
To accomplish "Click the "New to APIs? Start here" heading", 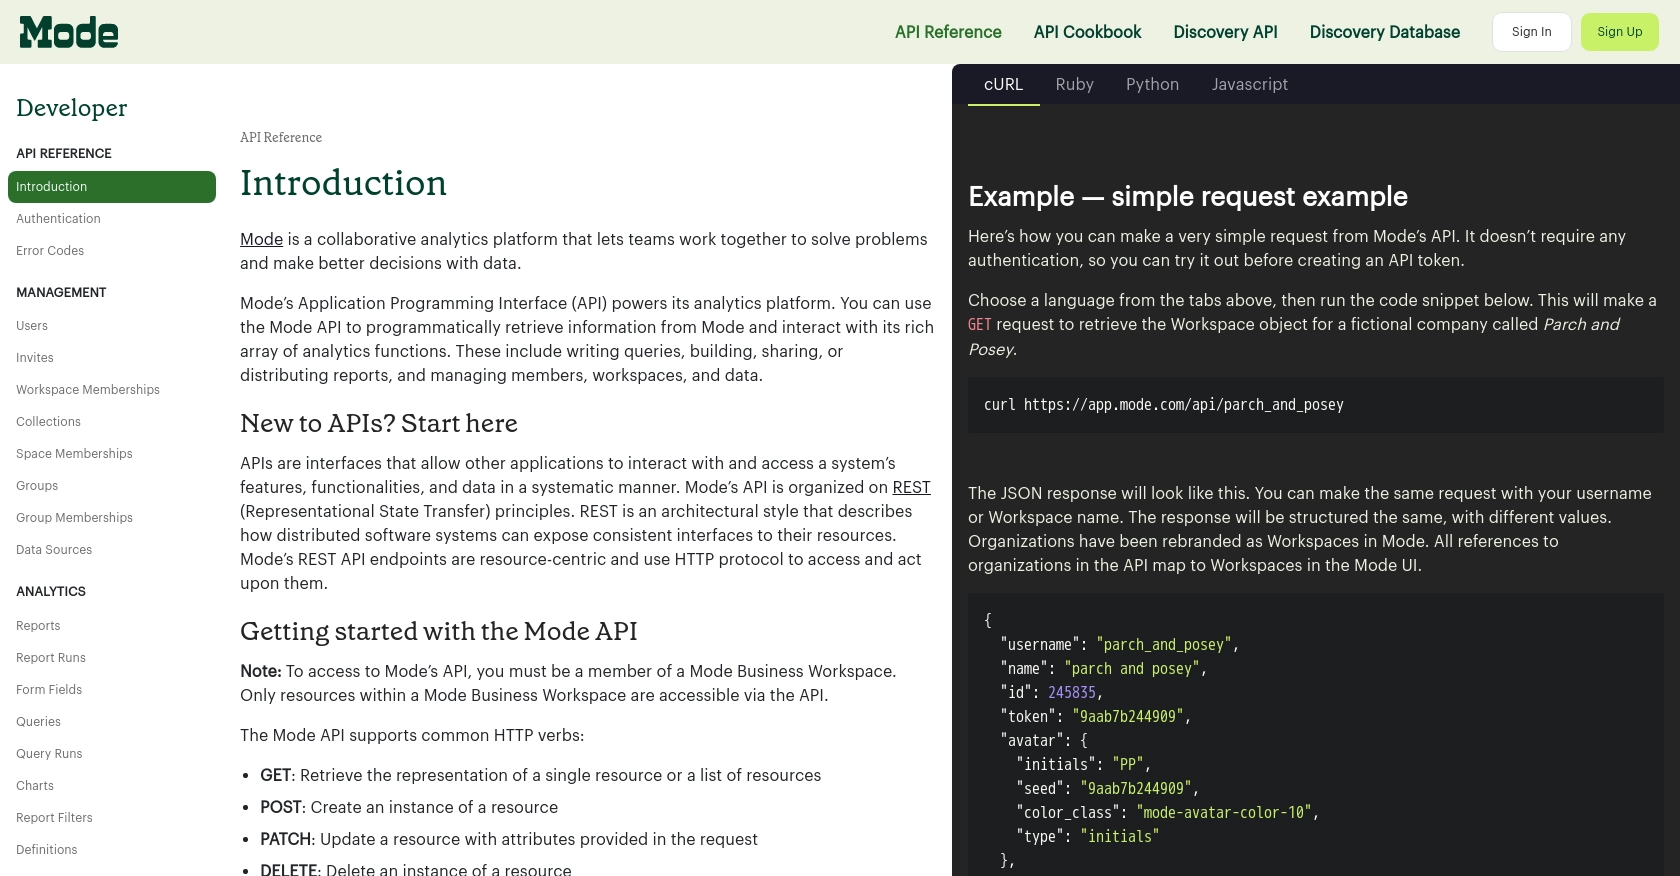I will pos(379,423).
